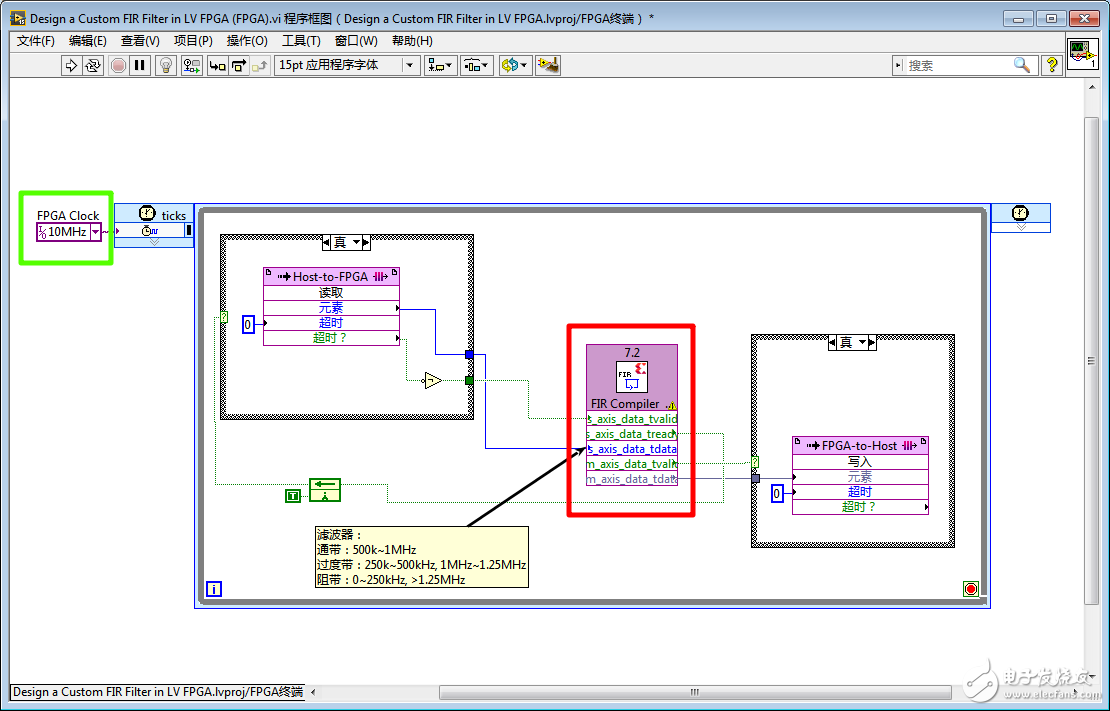Click the 搜索 search input field
The image size is (1110, 711).
point(960,65)
